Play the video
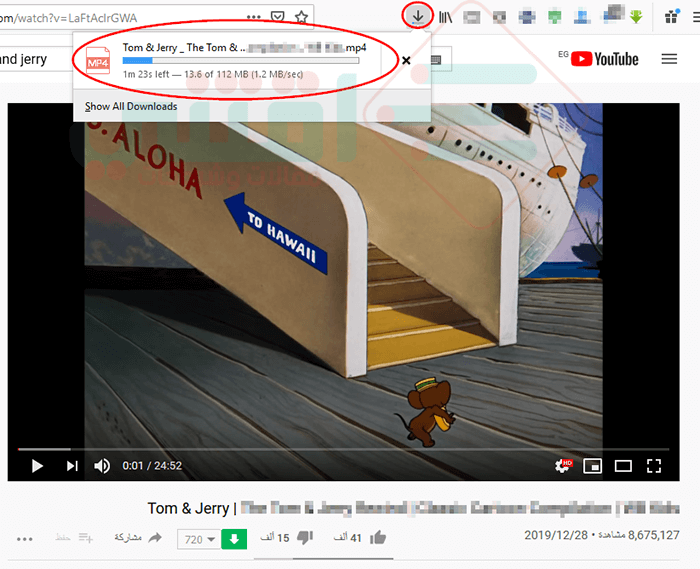700x569 pixels. (38, 466)
